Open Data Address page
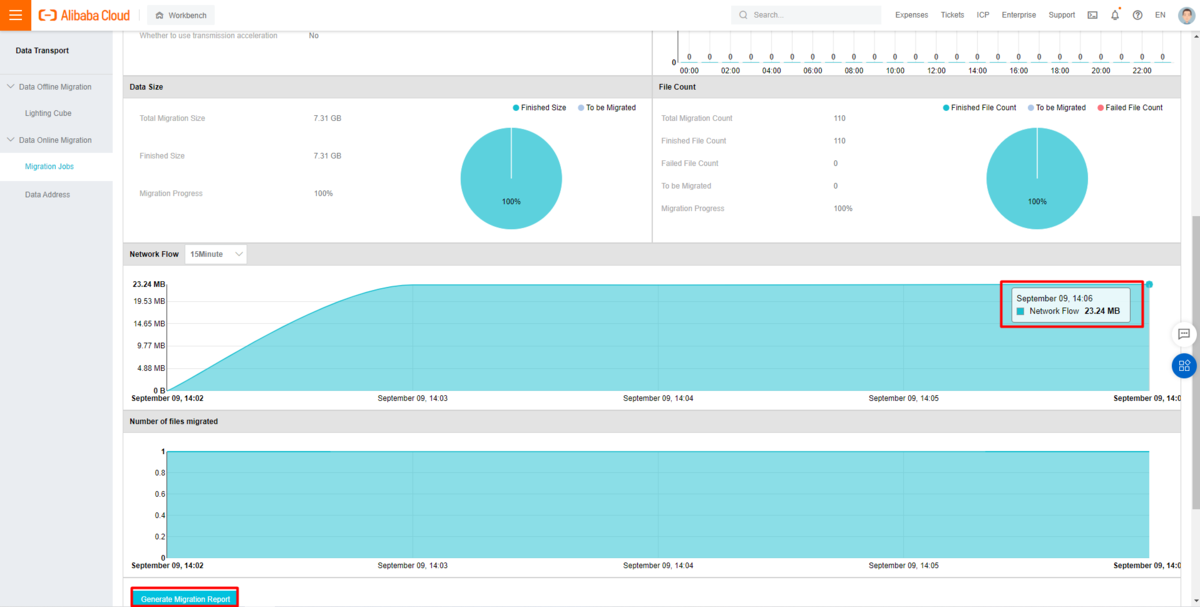 (48, 195)
